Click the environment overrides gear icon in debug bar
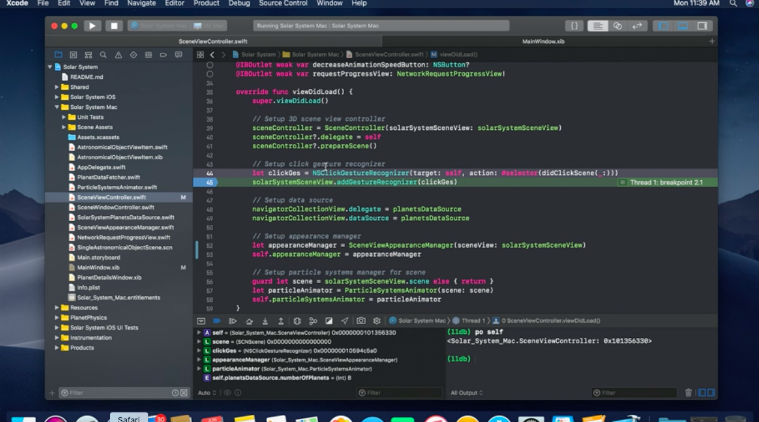Image resolution: width=759 pixels, height=422 pixels. coord(377,321)
